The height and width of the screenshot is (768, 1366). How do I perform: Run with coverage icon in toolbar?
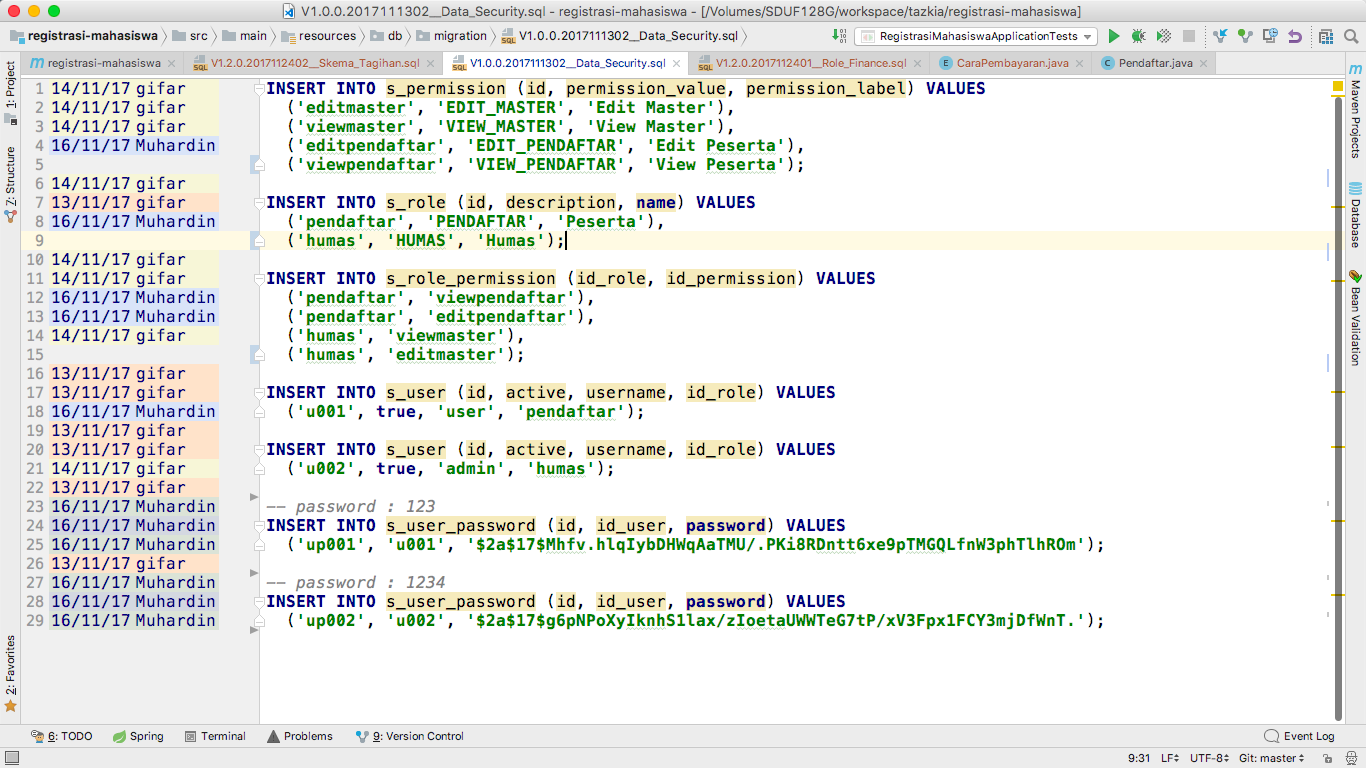coord(1163,36)
